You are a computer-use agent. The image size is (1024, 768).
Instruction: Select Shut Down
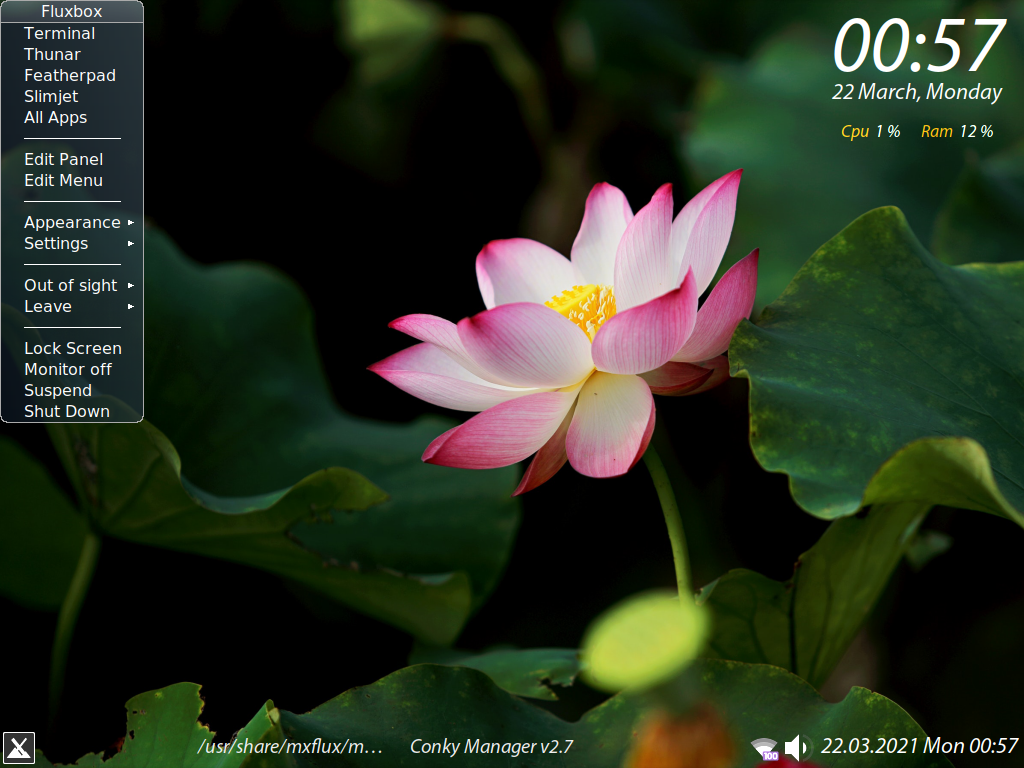point(72,411)
